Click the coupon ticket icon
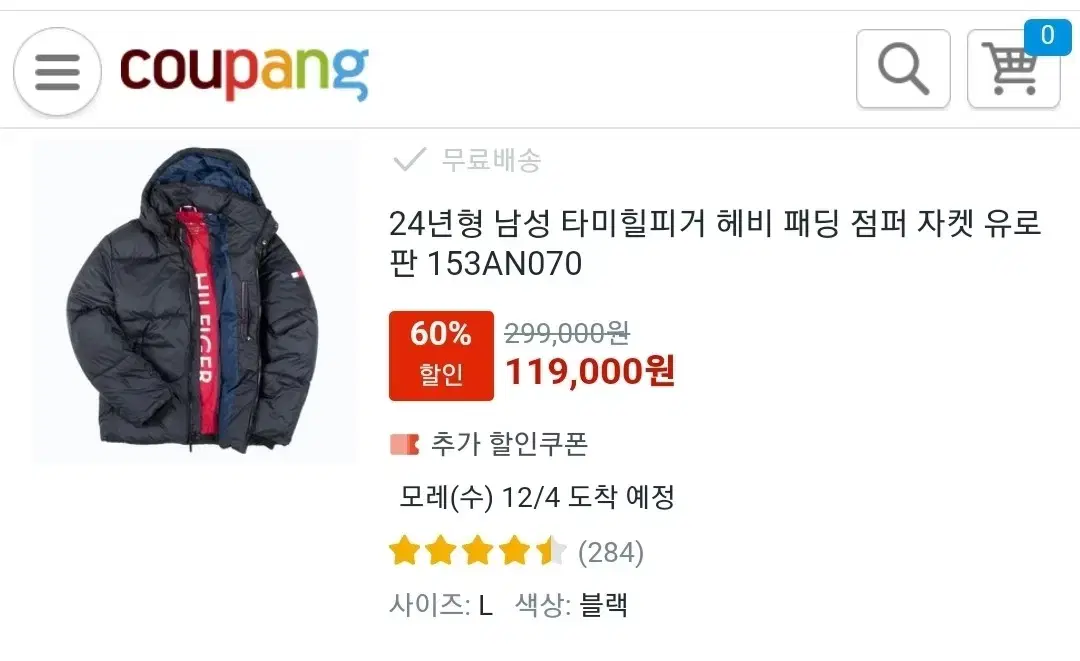The height and width of the screenshot is (661, 1080). click(x=404, y=444)
